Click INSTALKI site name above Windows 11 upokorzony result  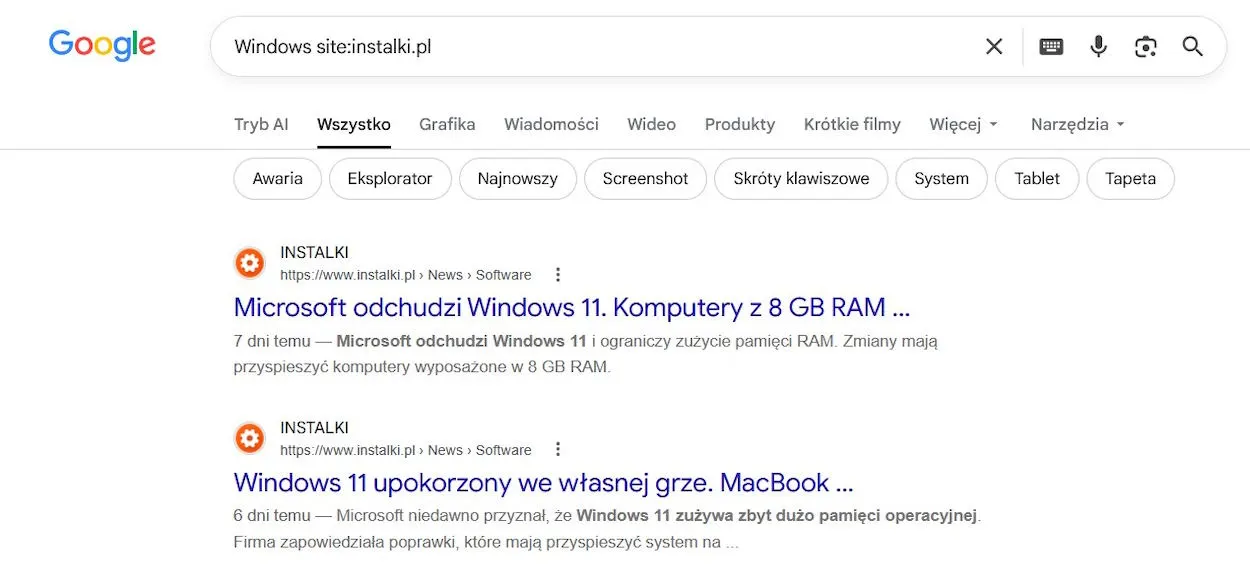tap(314, 427)
